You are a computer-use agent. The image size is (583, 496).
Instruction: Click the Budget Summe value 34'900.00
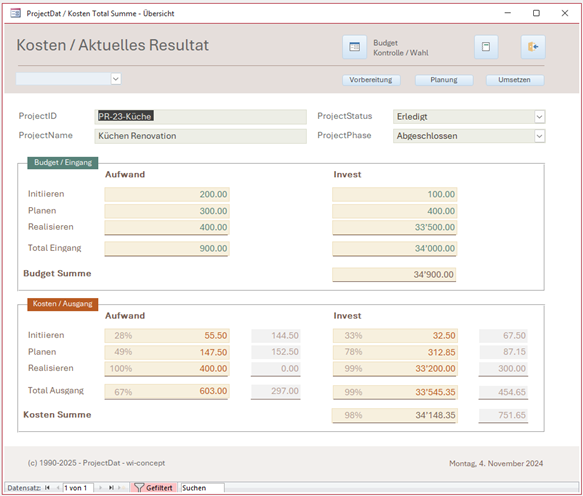point(394,275)
